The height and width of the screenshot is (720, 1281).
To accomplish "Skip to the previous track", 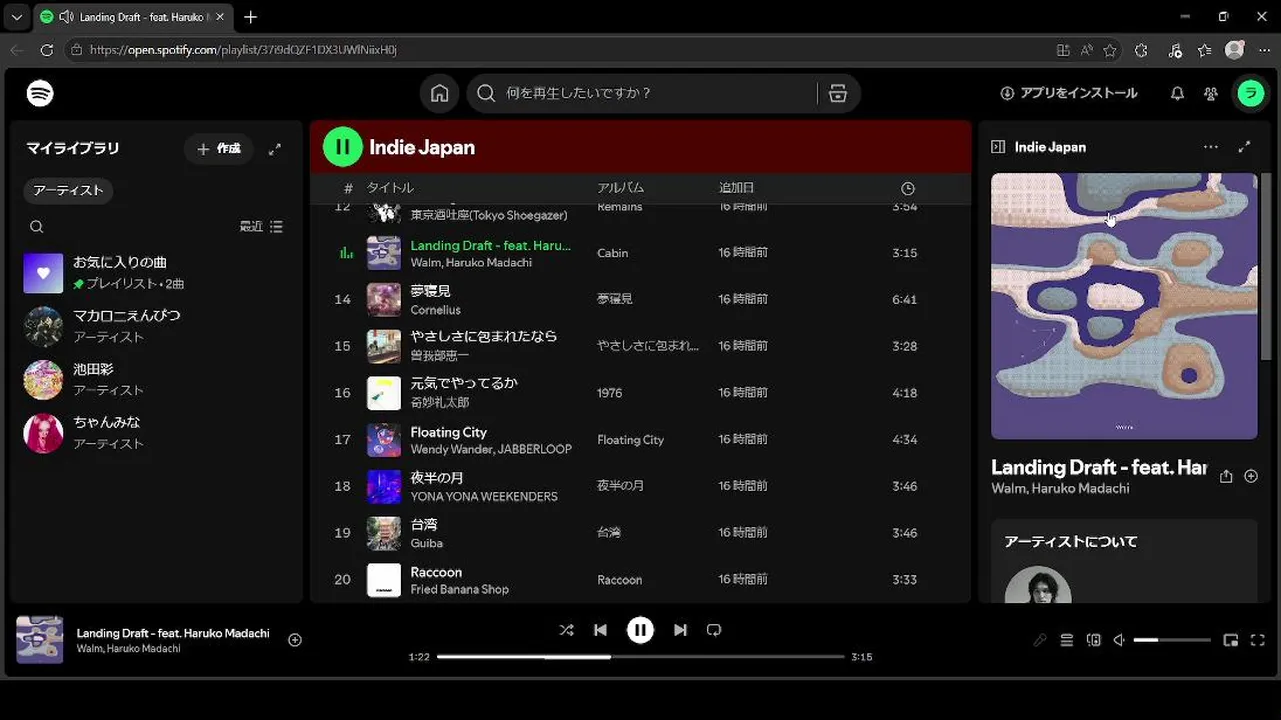I will (600, 630).
